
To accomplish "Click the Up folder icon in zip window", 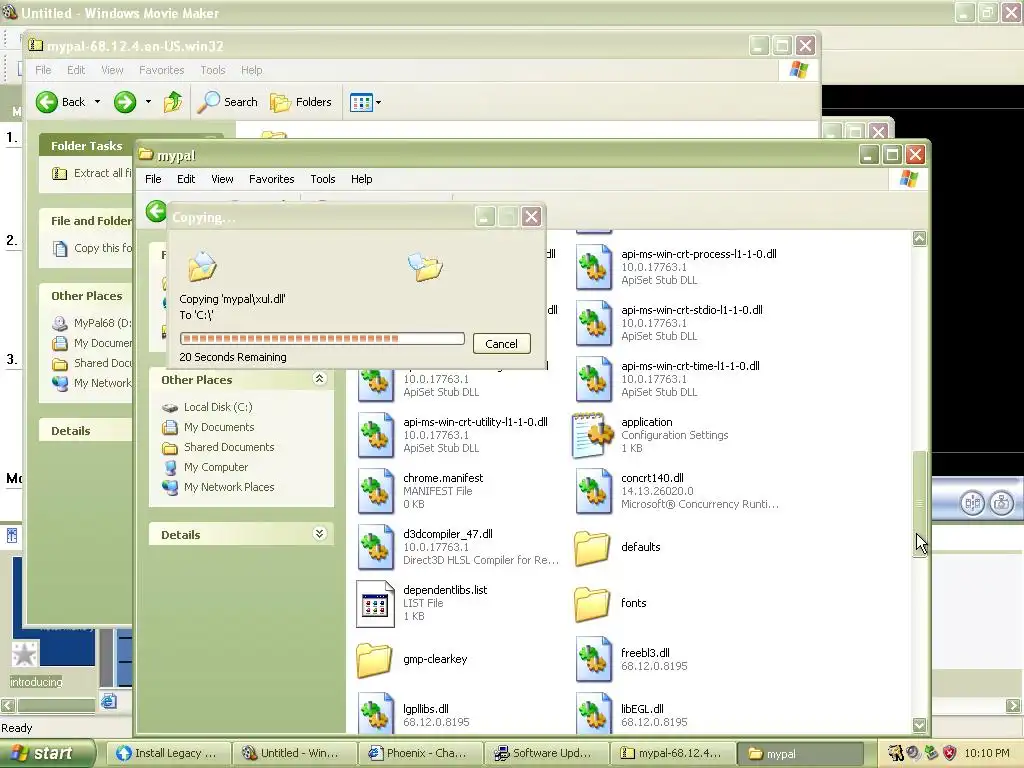I will 173,102.
